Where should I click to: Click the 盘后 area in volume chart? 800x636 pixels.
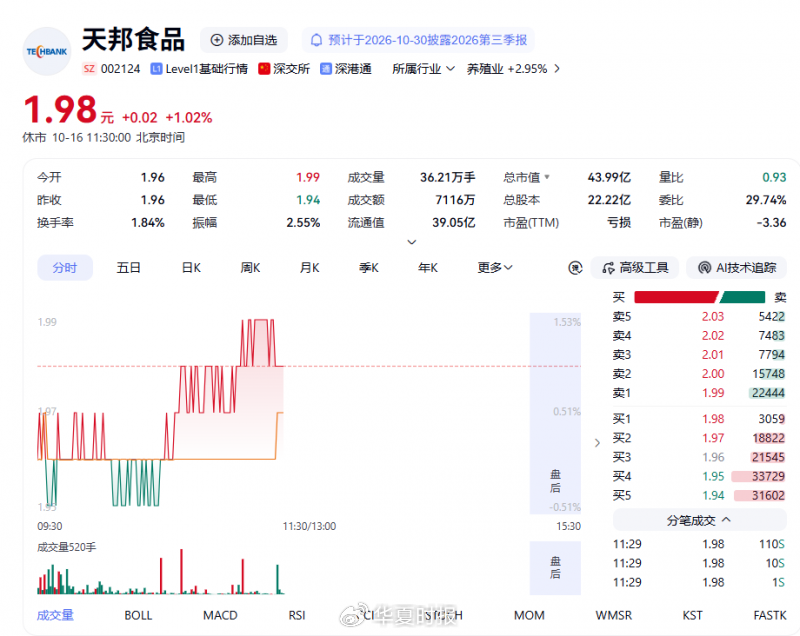(x=555, y=568)
